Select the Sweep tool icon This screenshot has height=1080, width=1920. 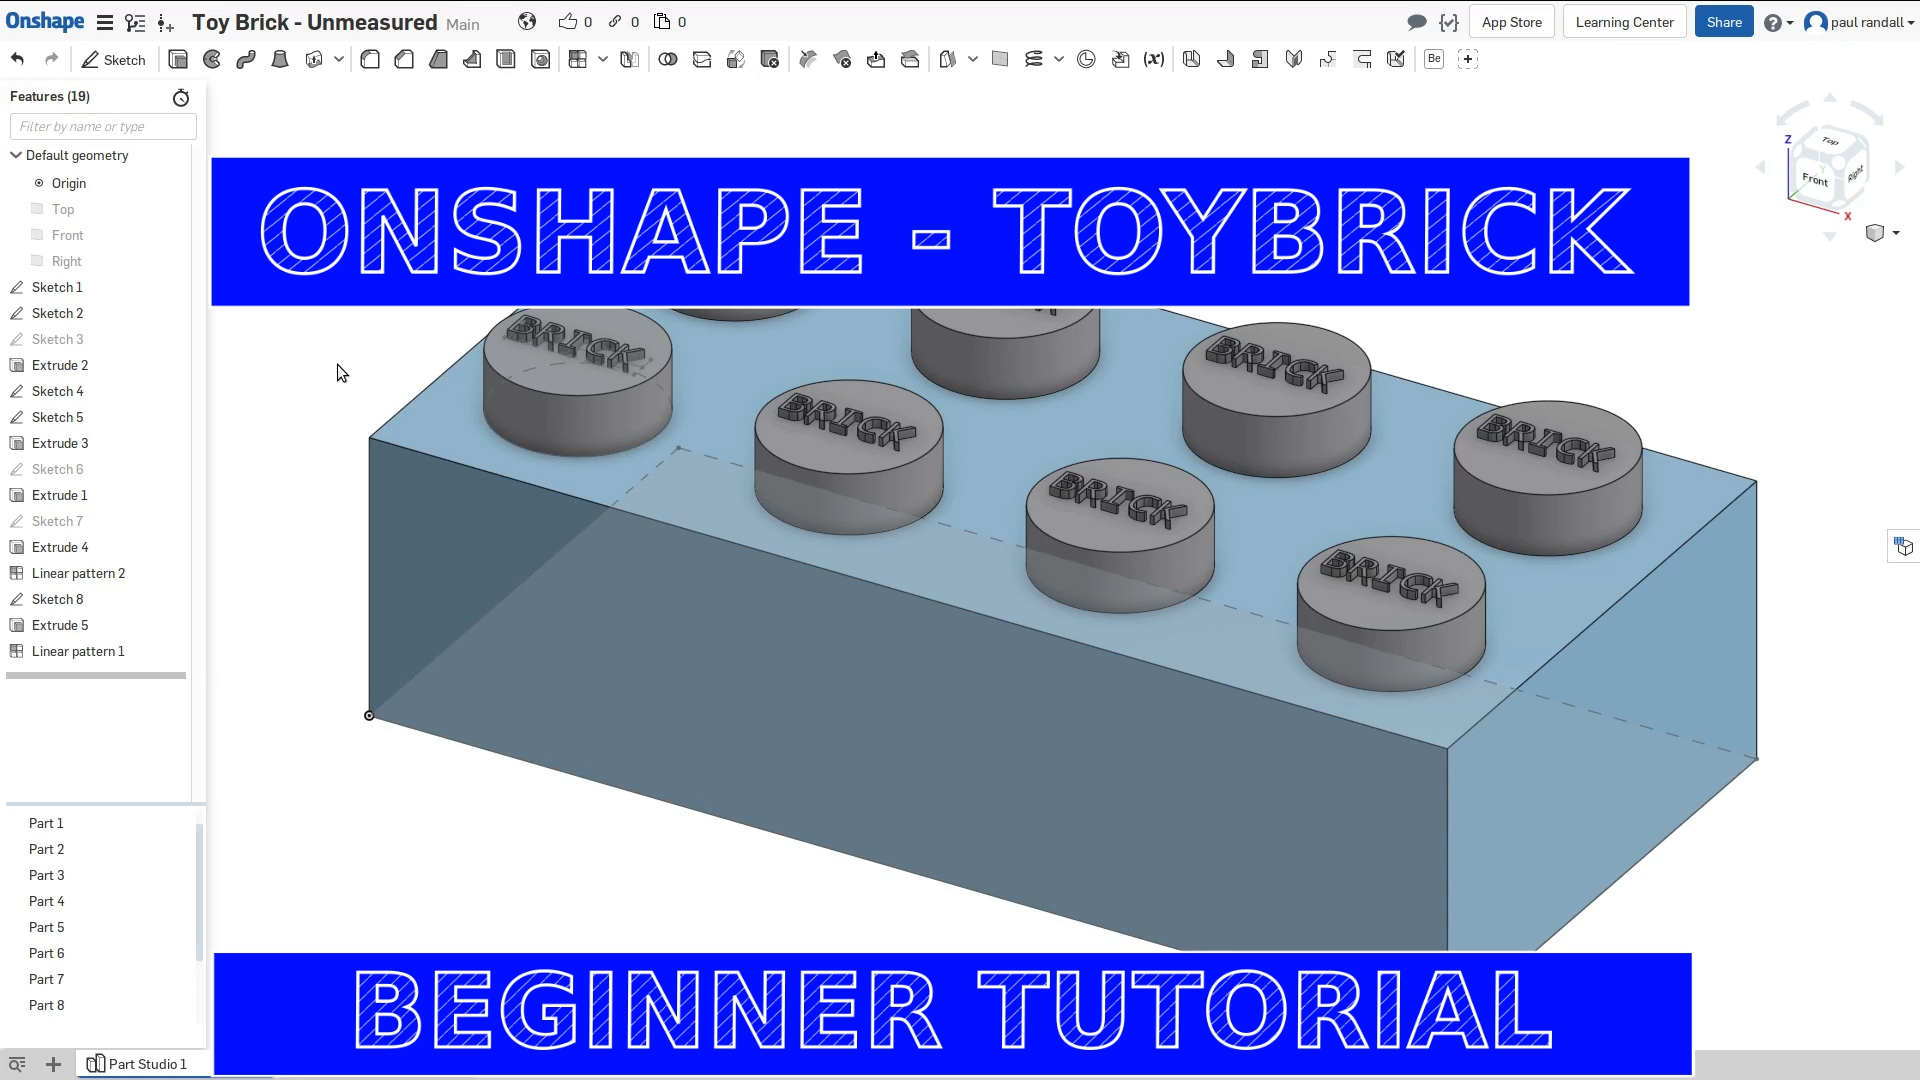tap(246, 59)
